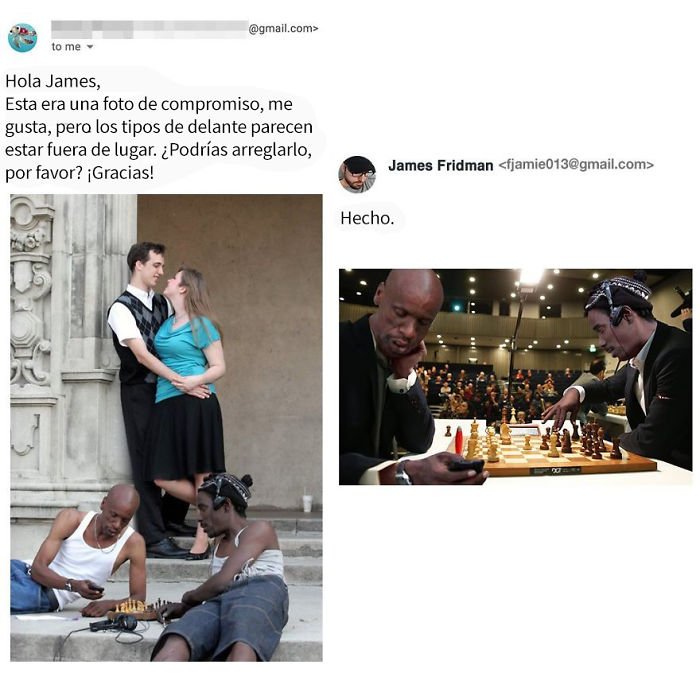
Task: Click the phone held in the tournament photo
Action: 467,466
